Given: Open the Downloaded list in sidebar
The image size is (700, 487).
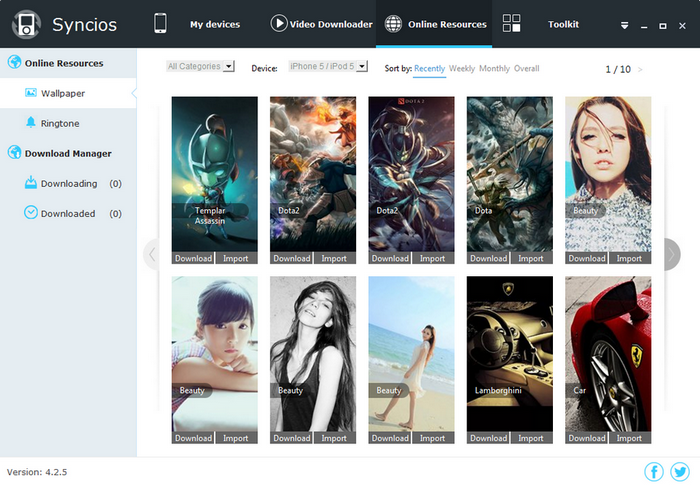Looking at the screenshot, I should [x=68, y=213].
